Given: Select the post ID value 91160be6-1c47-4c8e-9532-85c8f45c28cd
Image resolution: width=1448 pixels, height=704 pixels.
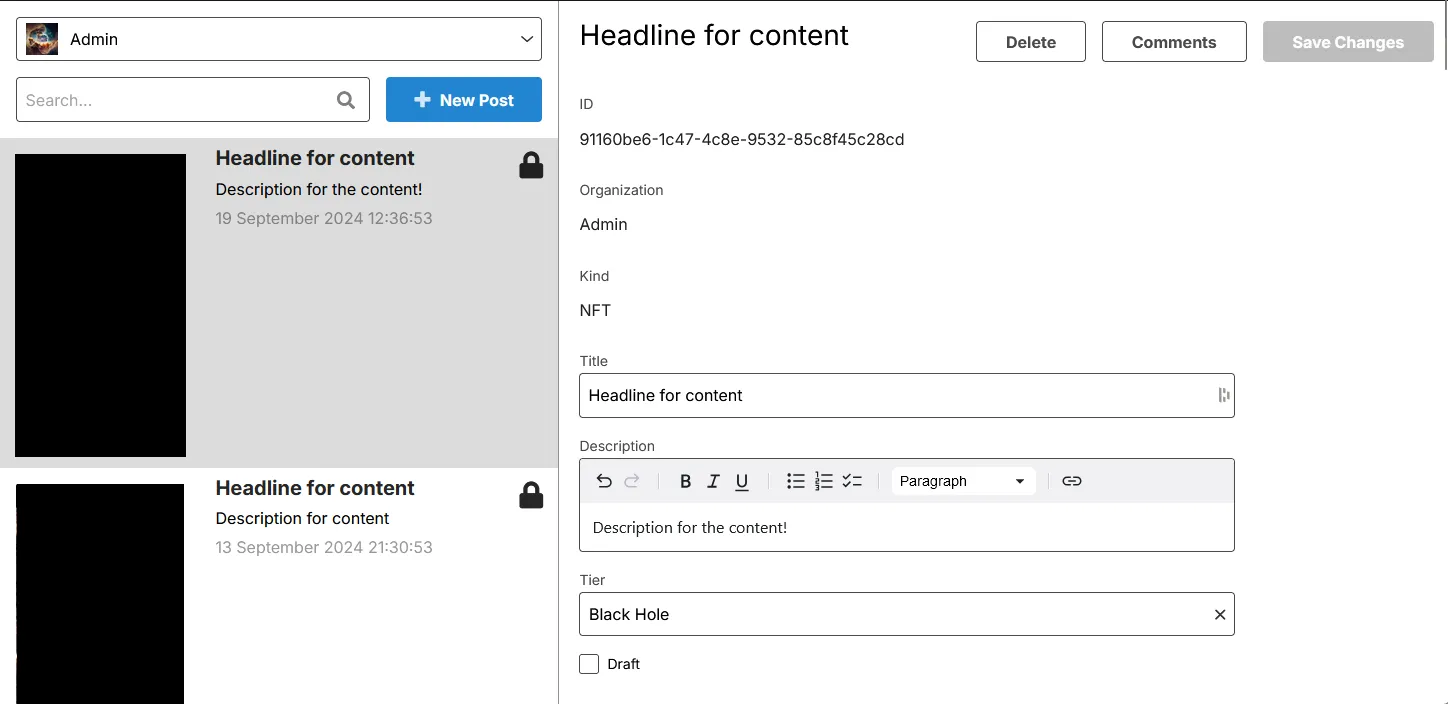Looking at the screenshot, I should point(742,139).
